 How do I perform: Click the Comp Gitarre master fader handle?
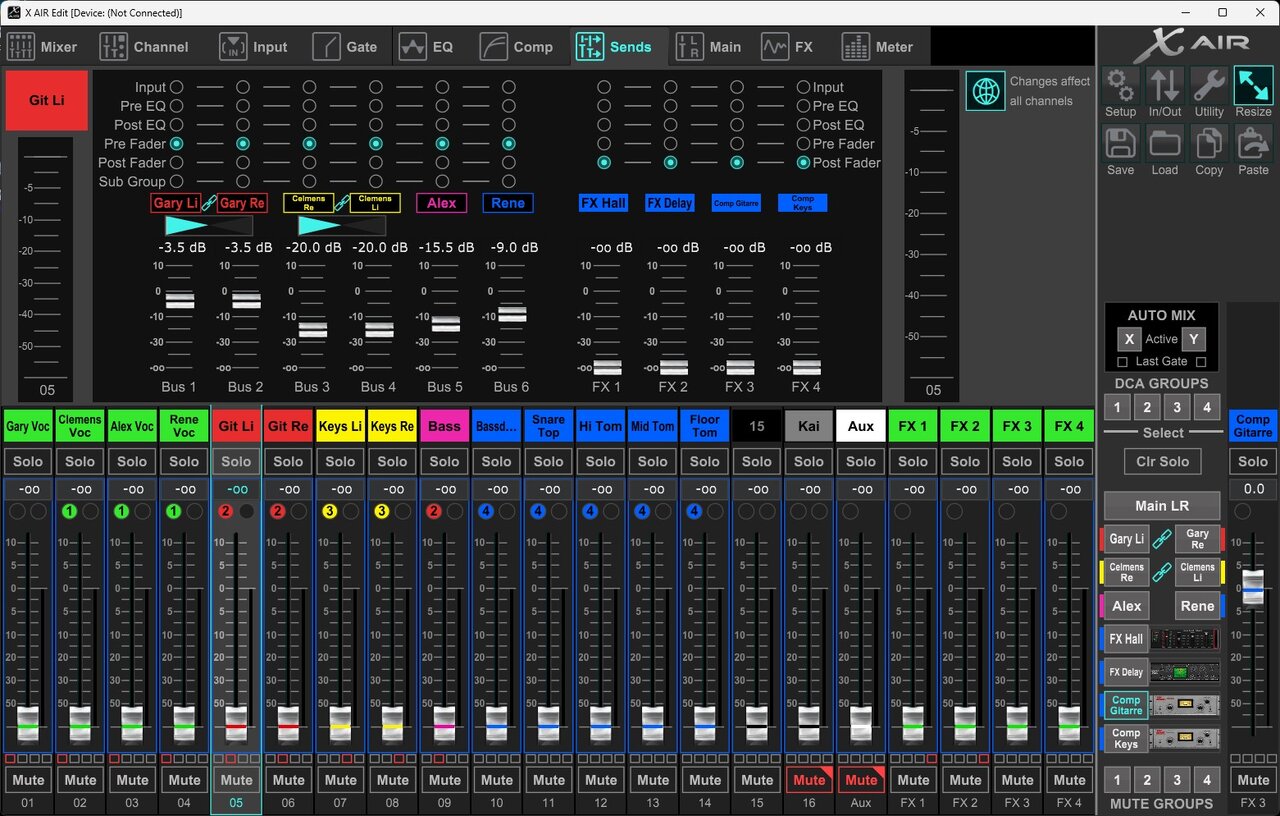coord(1253,587)
